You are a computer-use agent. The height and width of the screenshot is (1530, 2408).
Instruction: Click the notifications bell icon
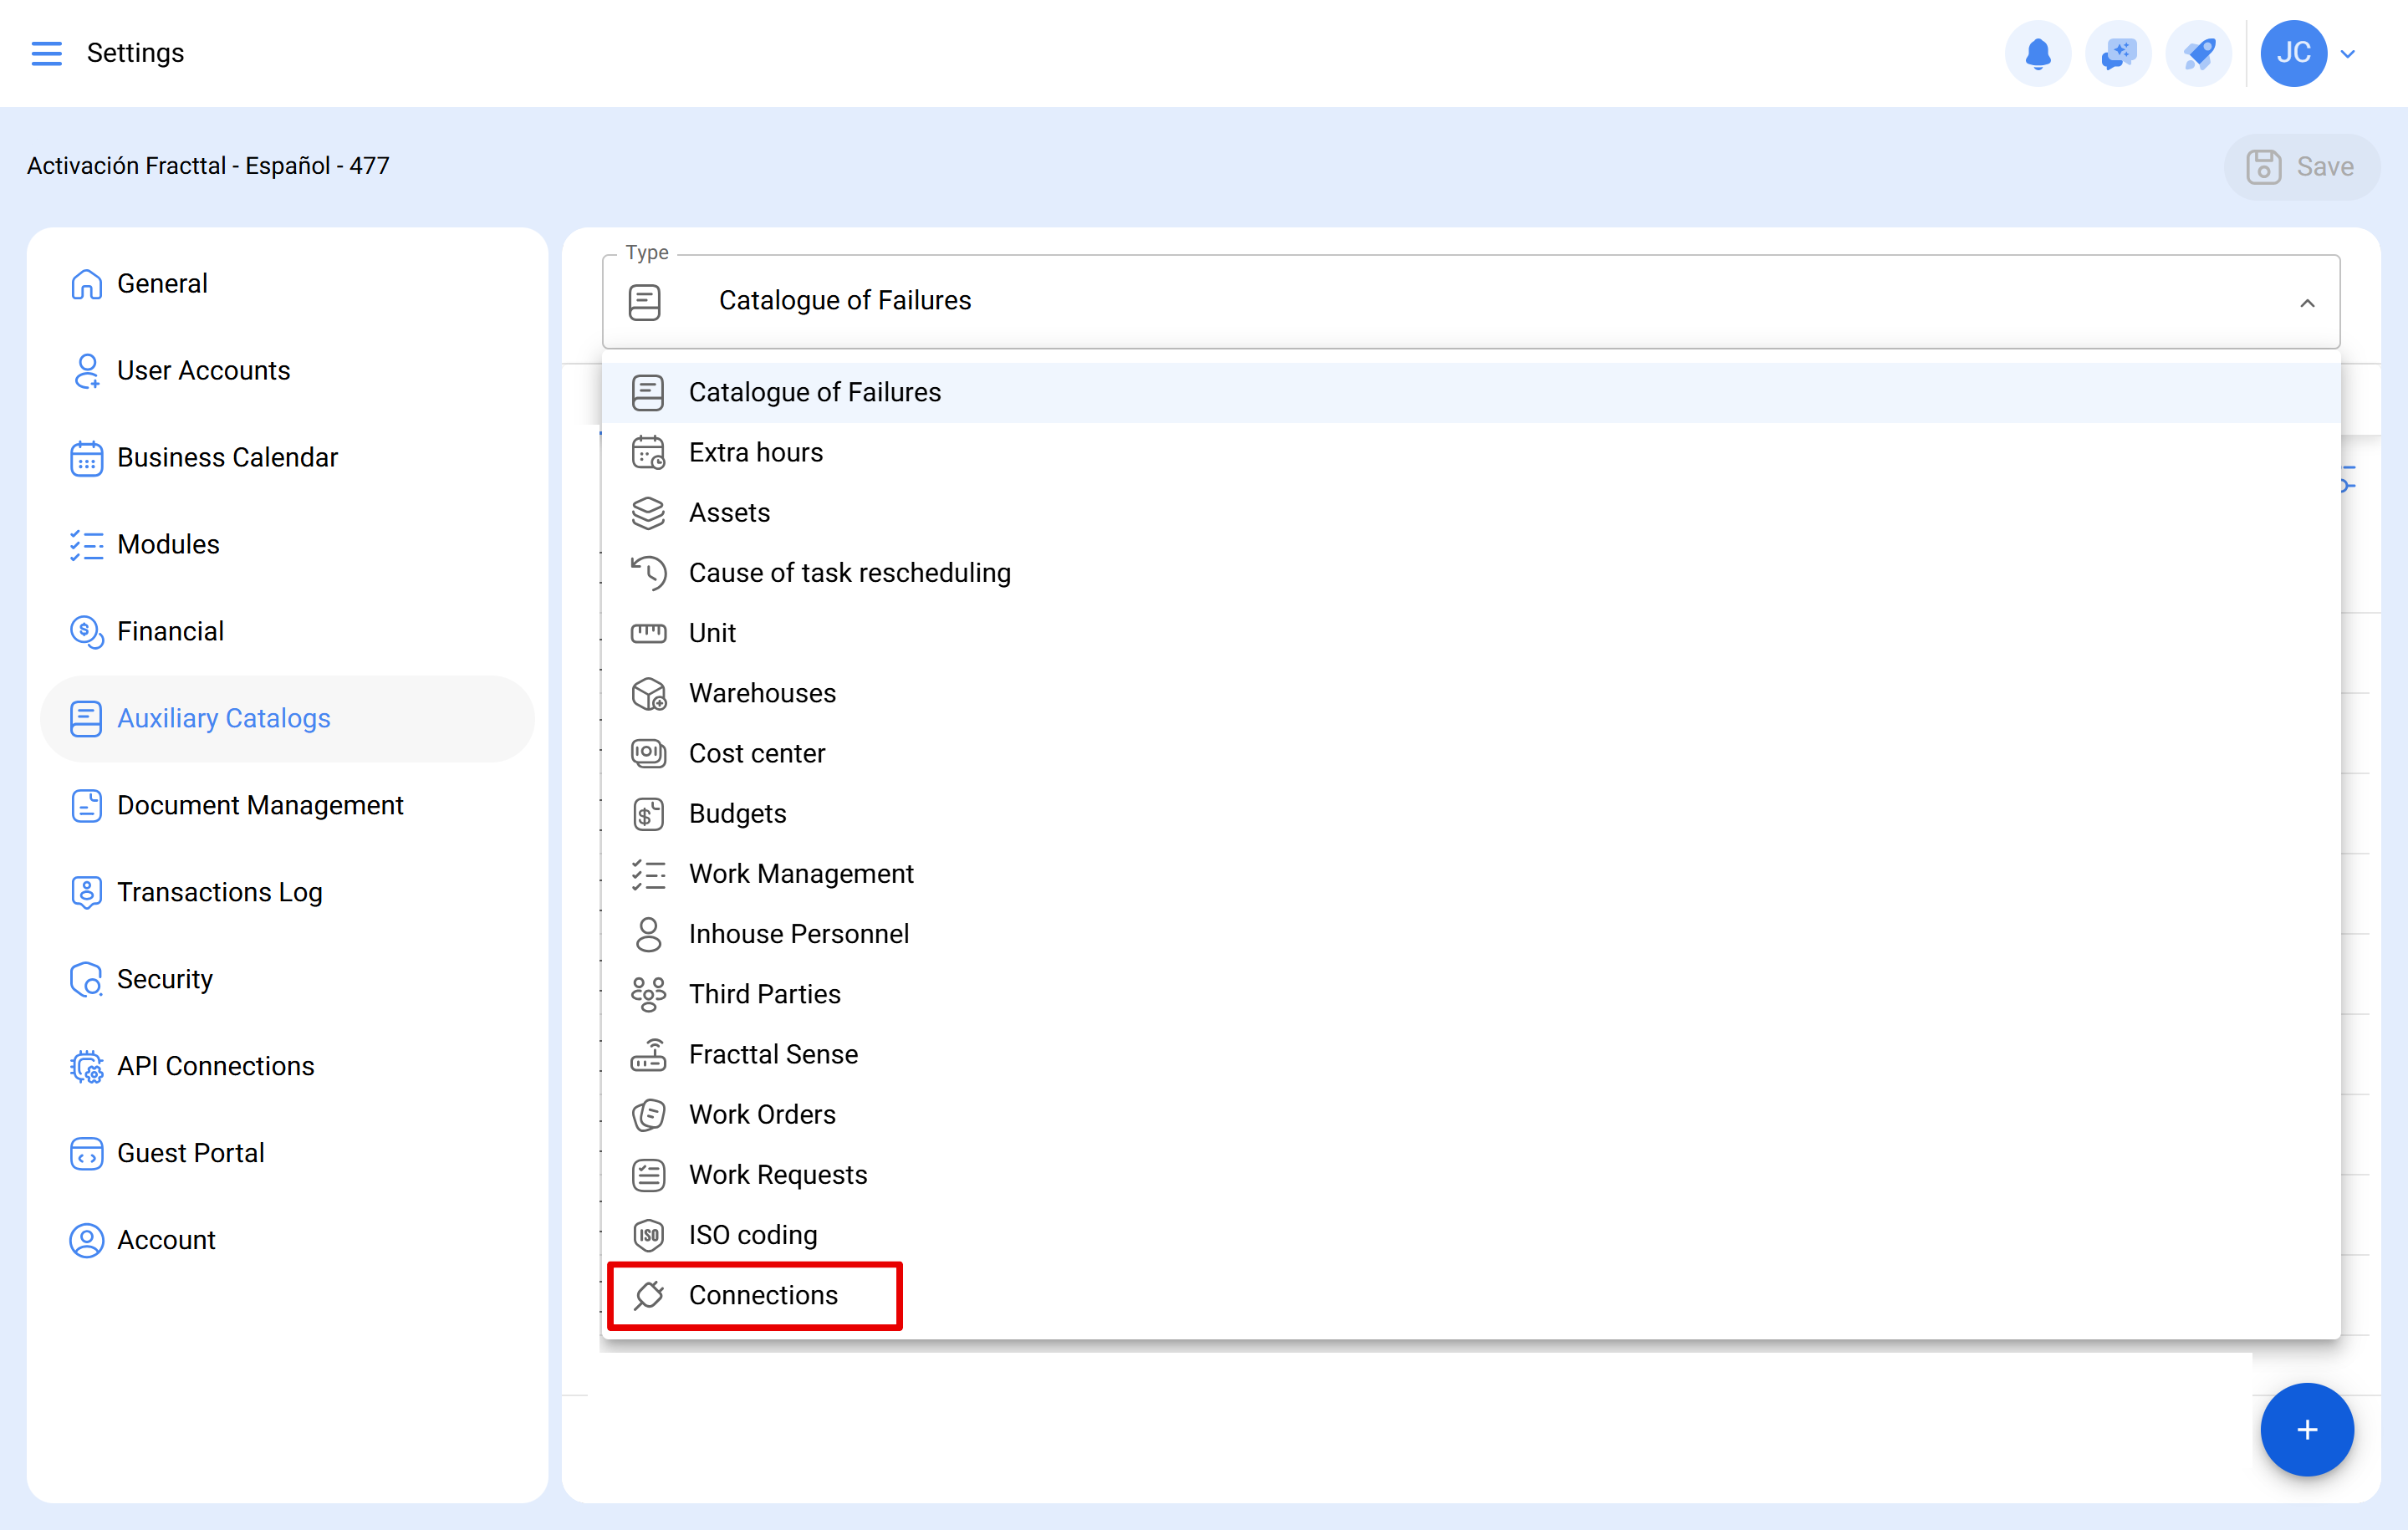pos(2038,53)
